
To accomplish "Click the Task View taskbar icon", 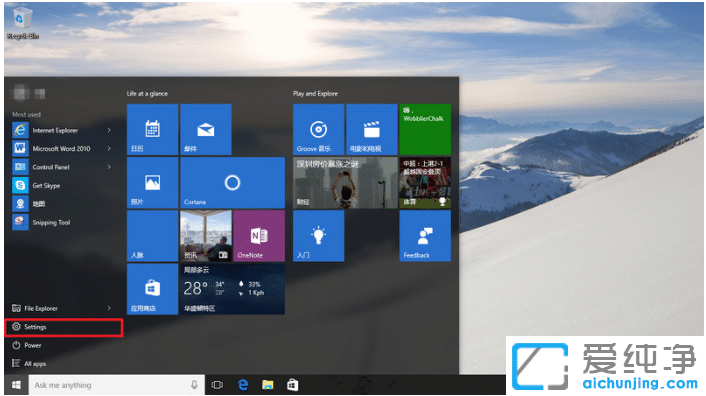I will (x=217, y=385).
